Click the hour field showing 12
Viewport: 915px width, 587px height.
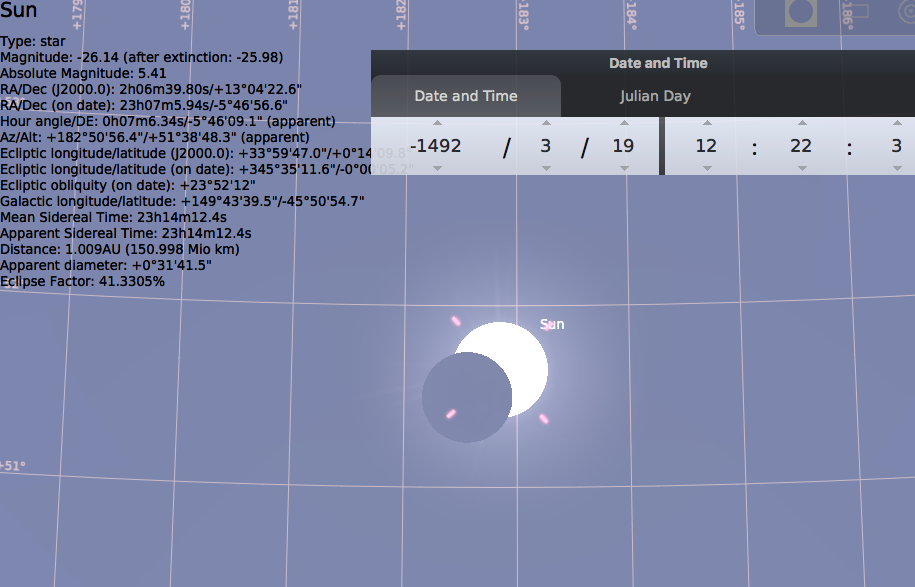706,146
